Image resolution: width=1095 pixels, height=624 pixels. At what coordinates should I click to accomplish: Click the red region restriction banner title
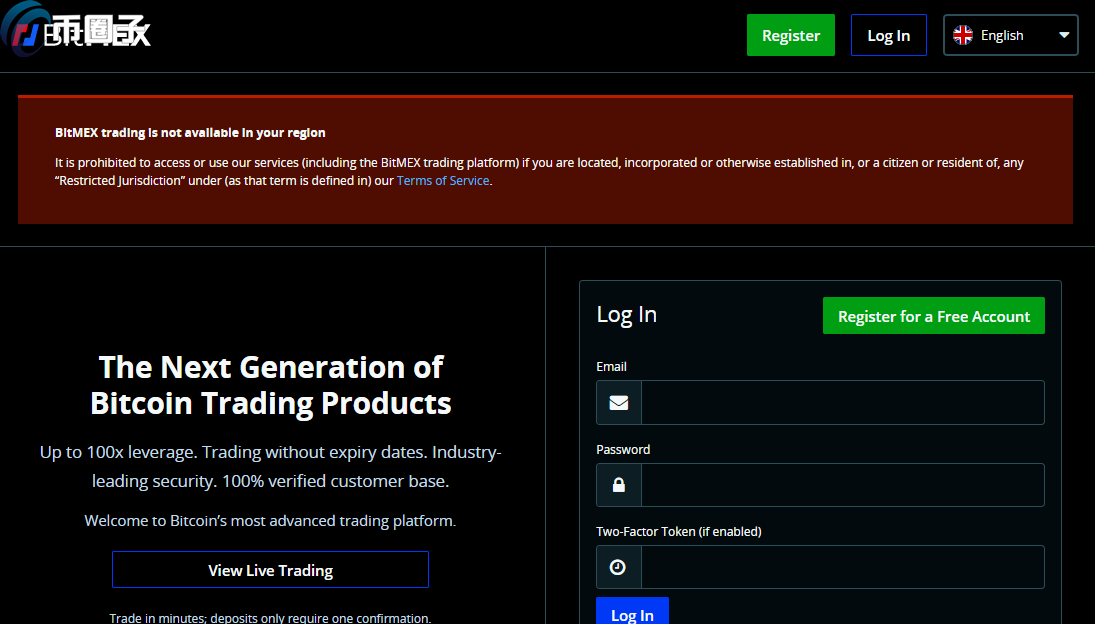(x=190, y=132)
